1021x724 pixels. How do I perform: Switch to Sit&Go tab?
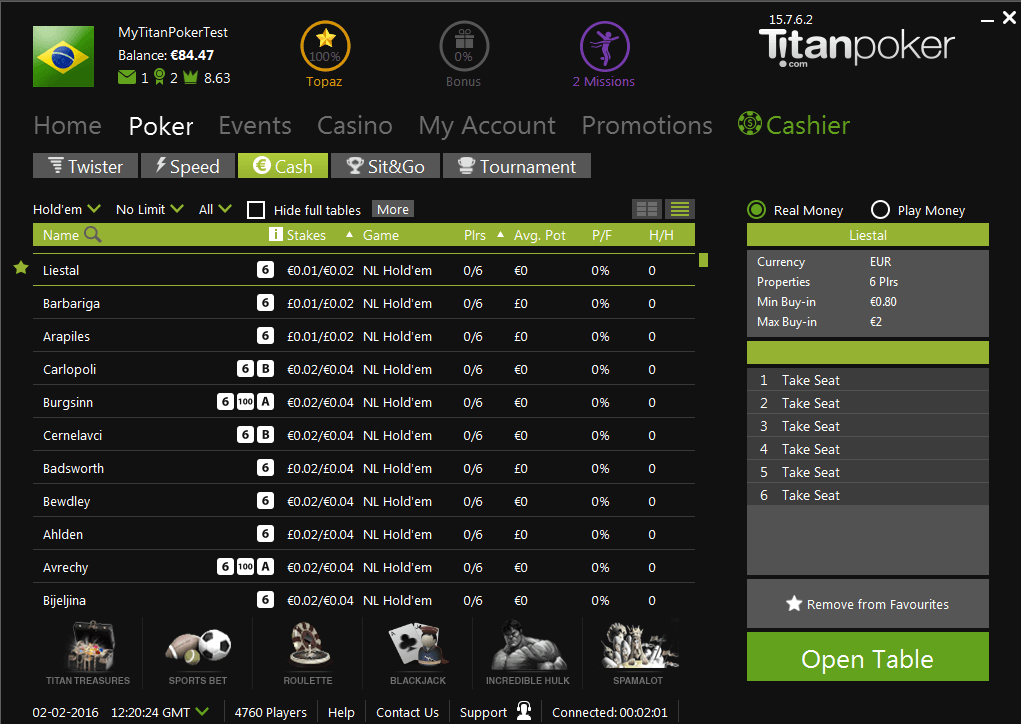pos(385,166)
